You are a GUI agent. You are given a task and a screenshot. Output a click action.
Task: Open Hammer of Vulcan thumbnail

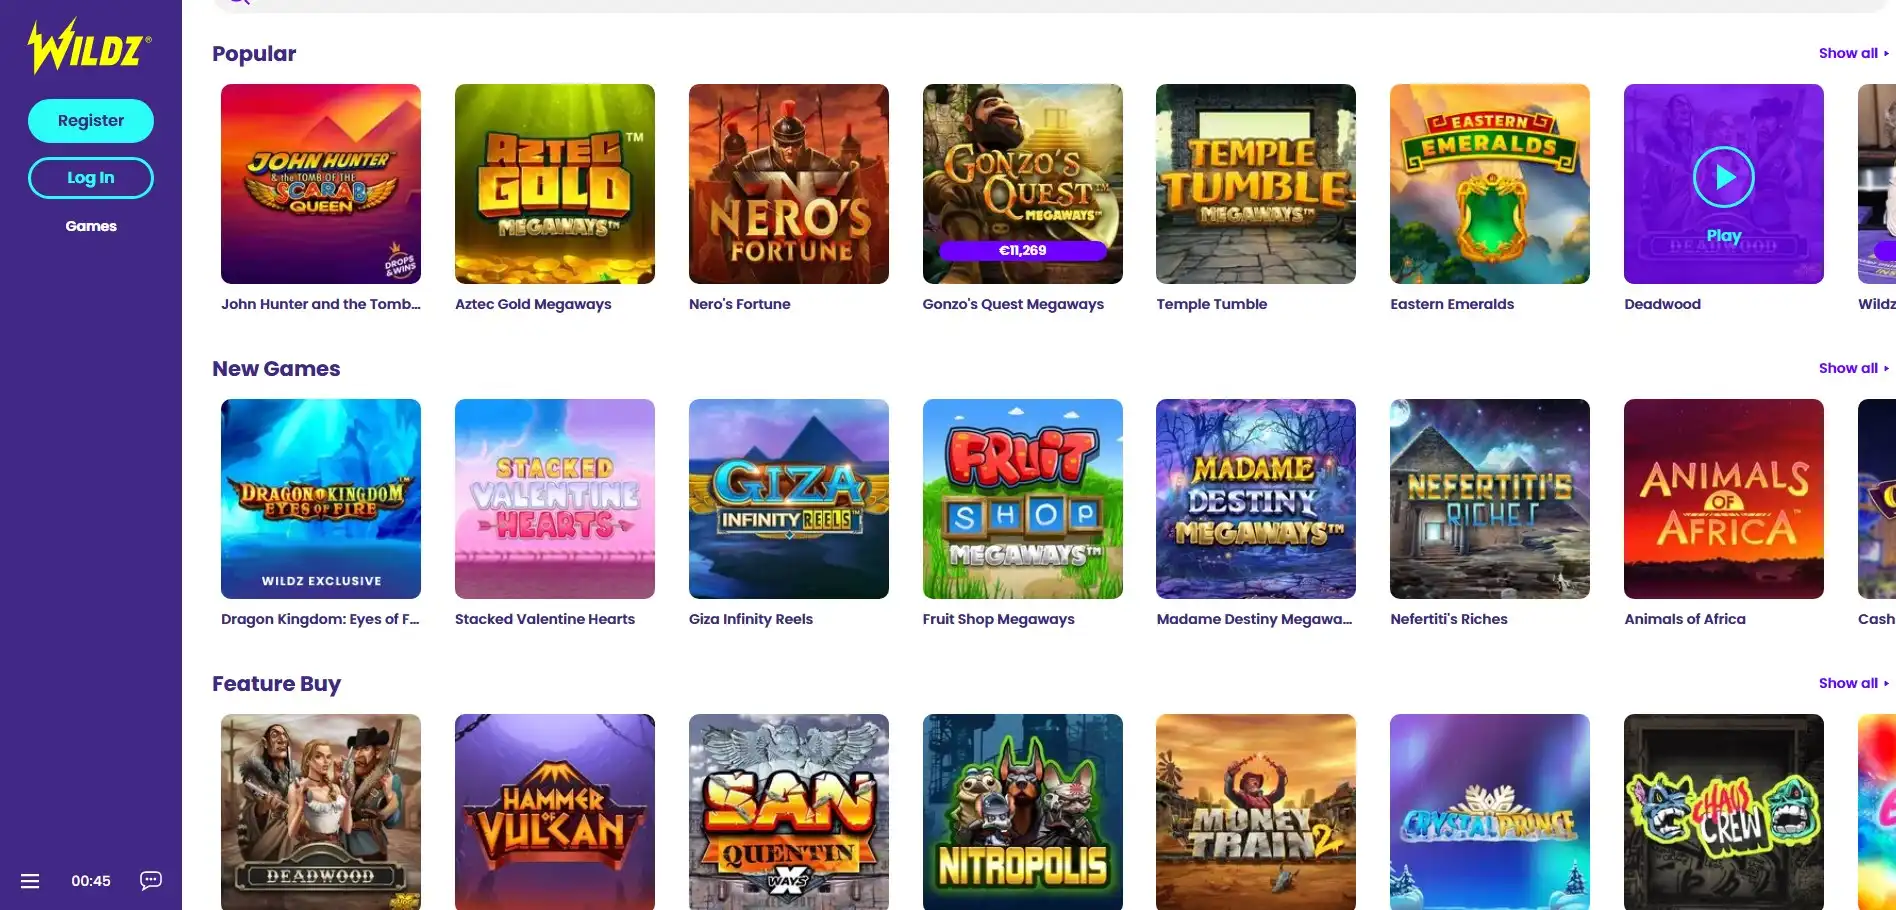tap(555, 812)
